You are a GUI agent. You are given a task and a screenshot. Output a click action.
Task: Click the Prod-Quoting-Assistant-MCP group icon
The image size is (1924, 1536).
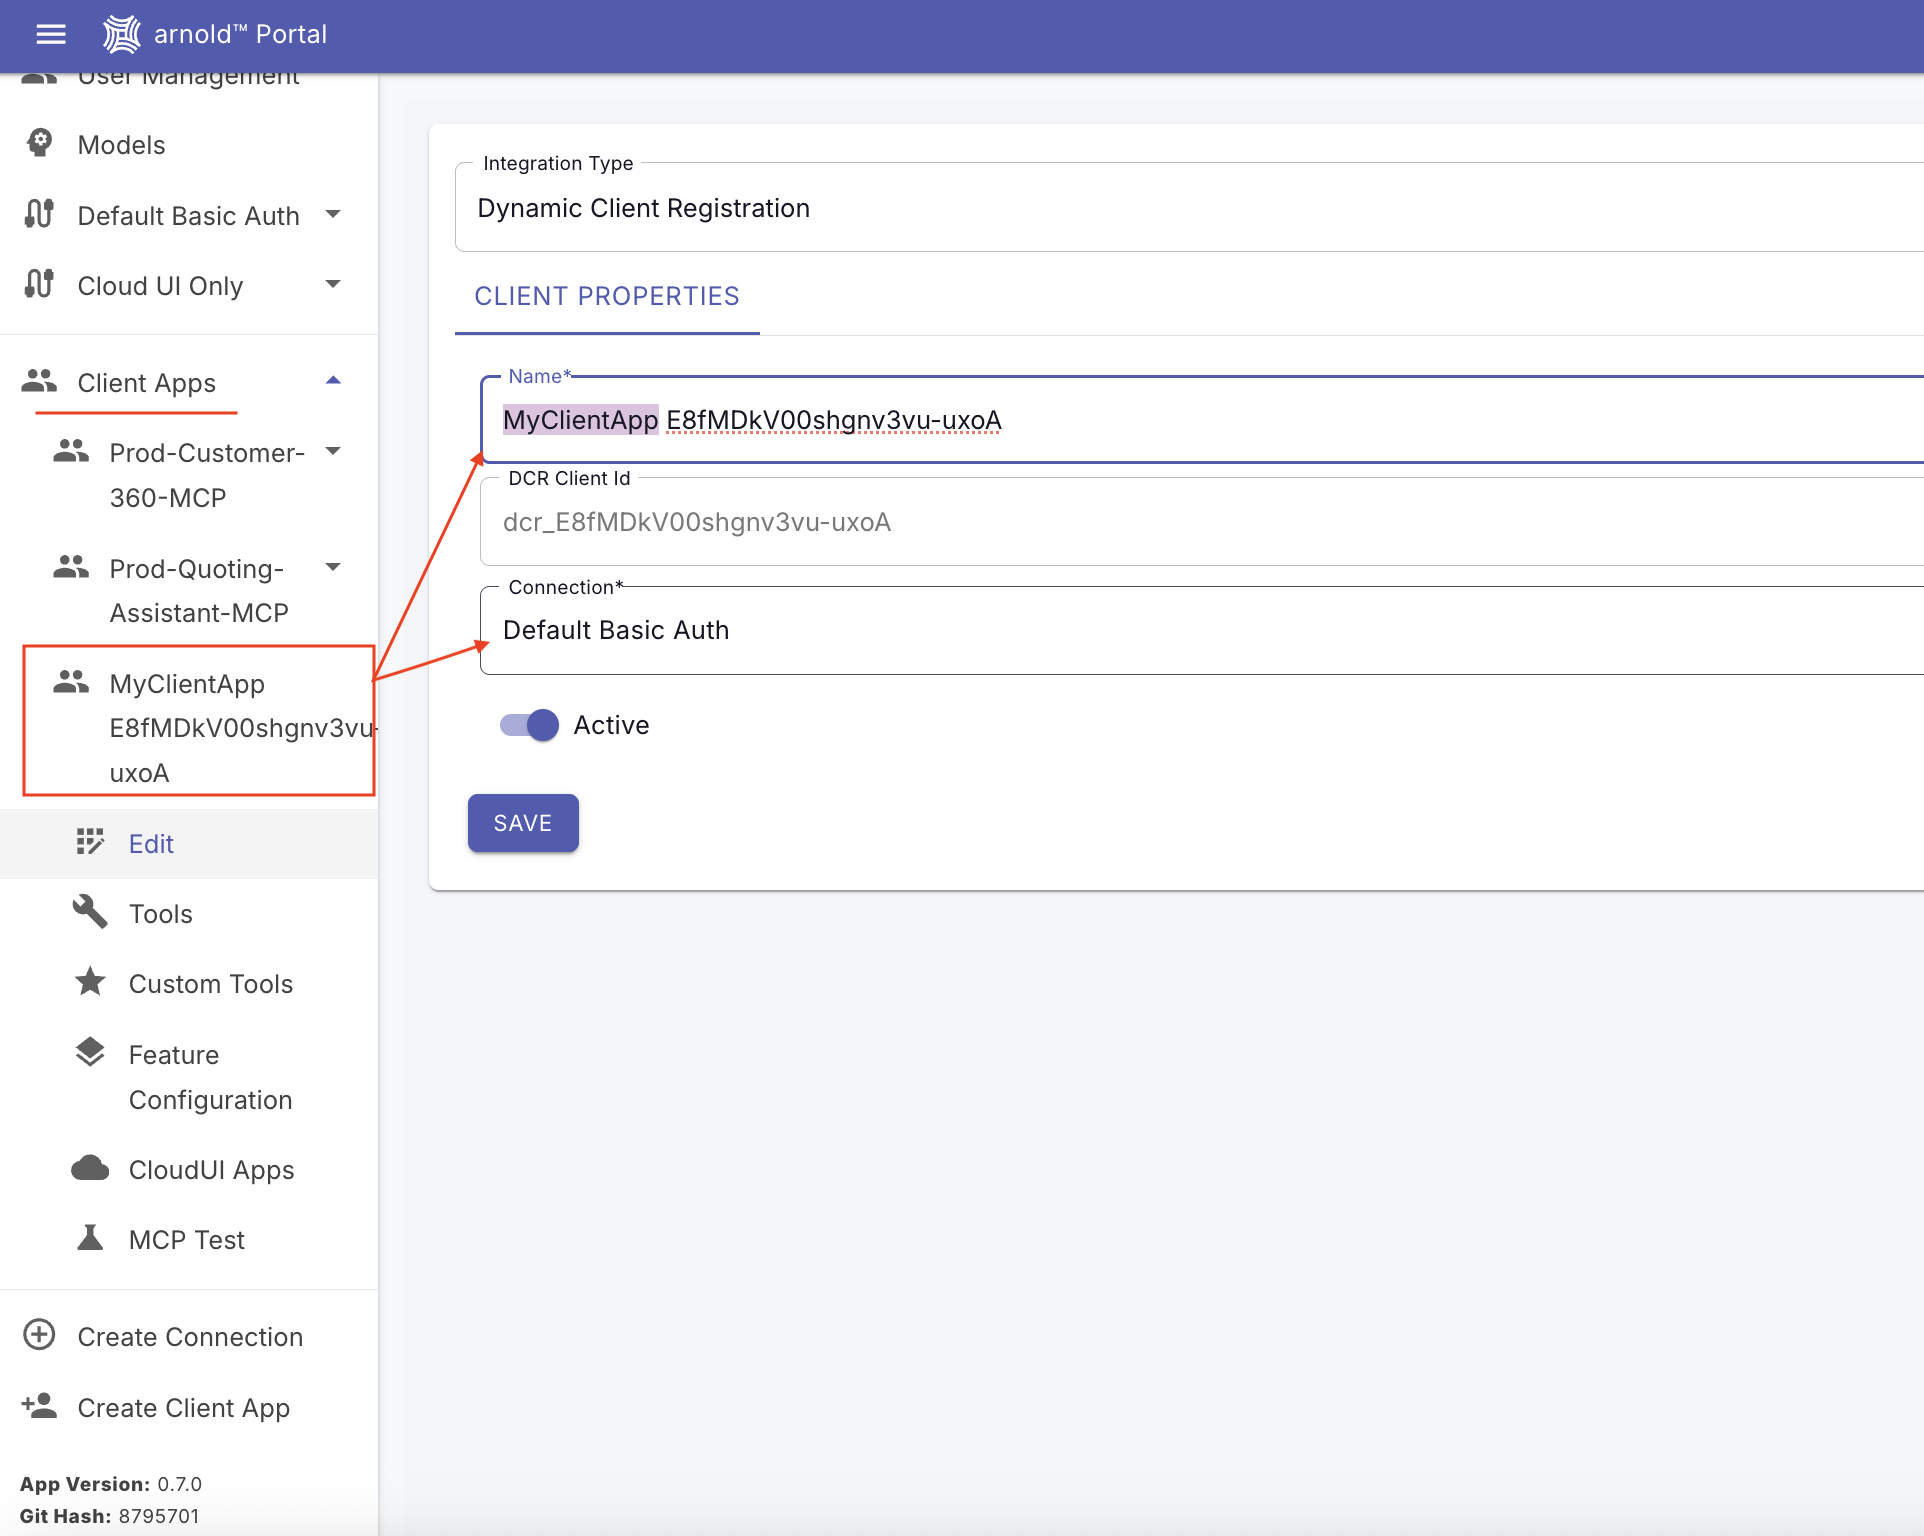[71, 567]
